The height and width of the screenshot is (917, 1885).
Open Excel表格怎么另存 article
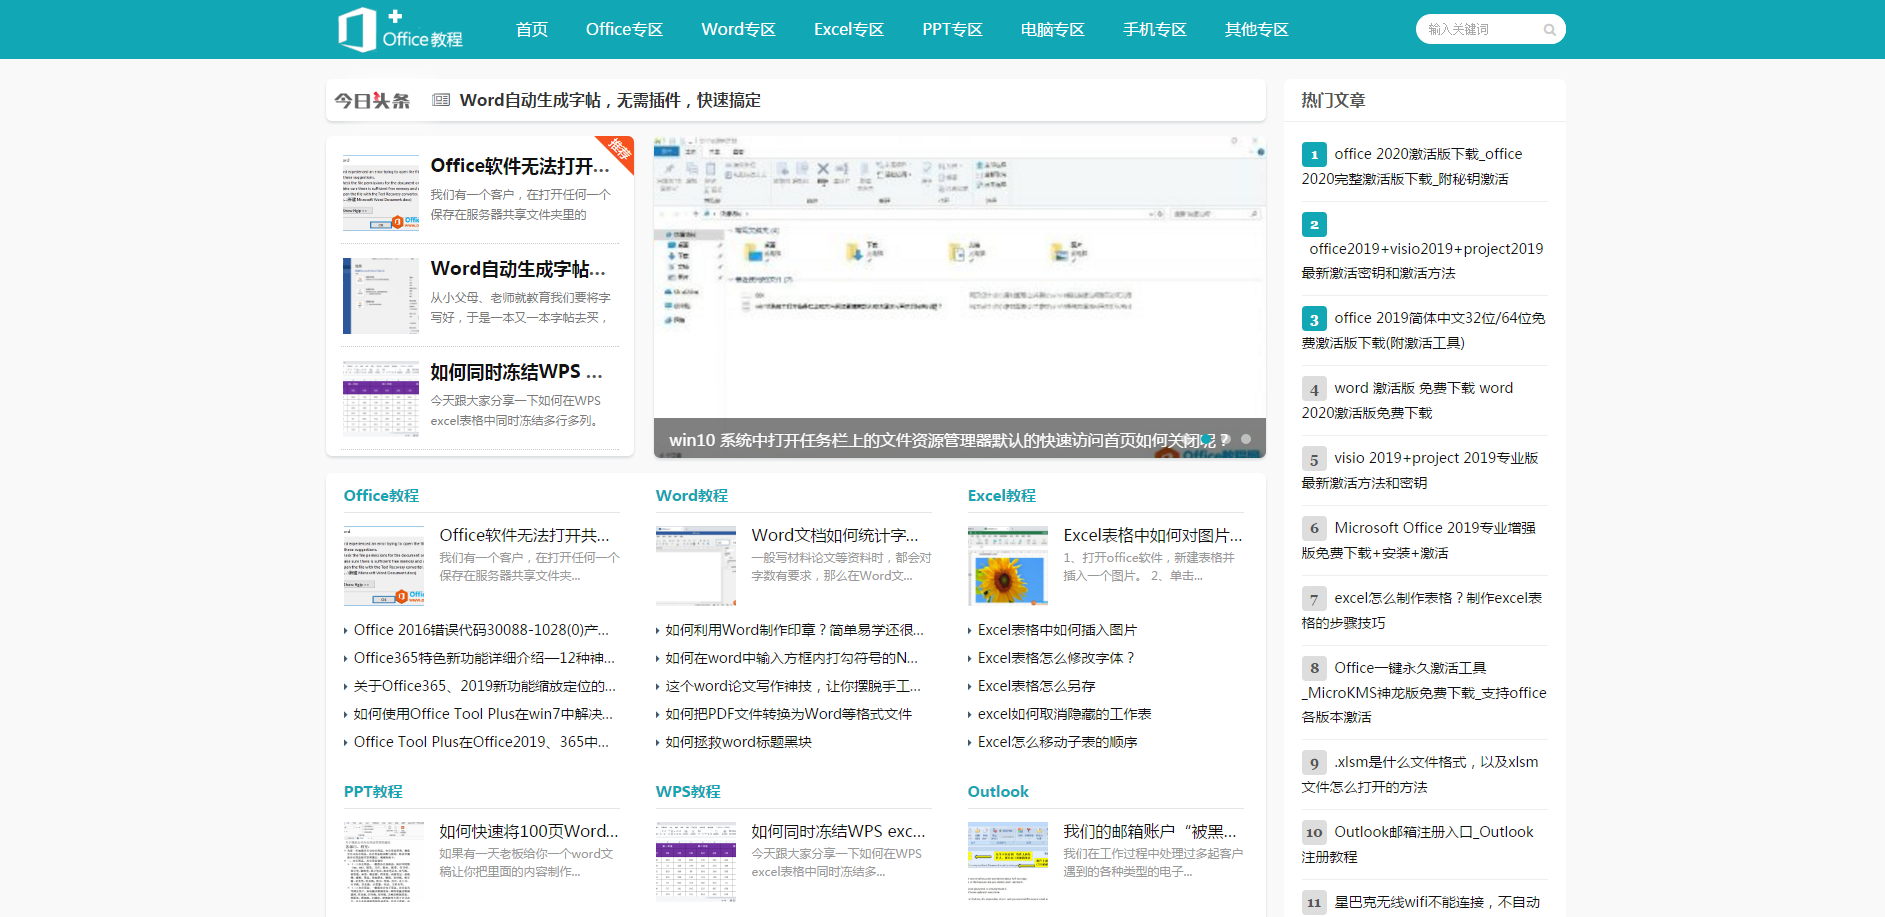point(1037,686)
